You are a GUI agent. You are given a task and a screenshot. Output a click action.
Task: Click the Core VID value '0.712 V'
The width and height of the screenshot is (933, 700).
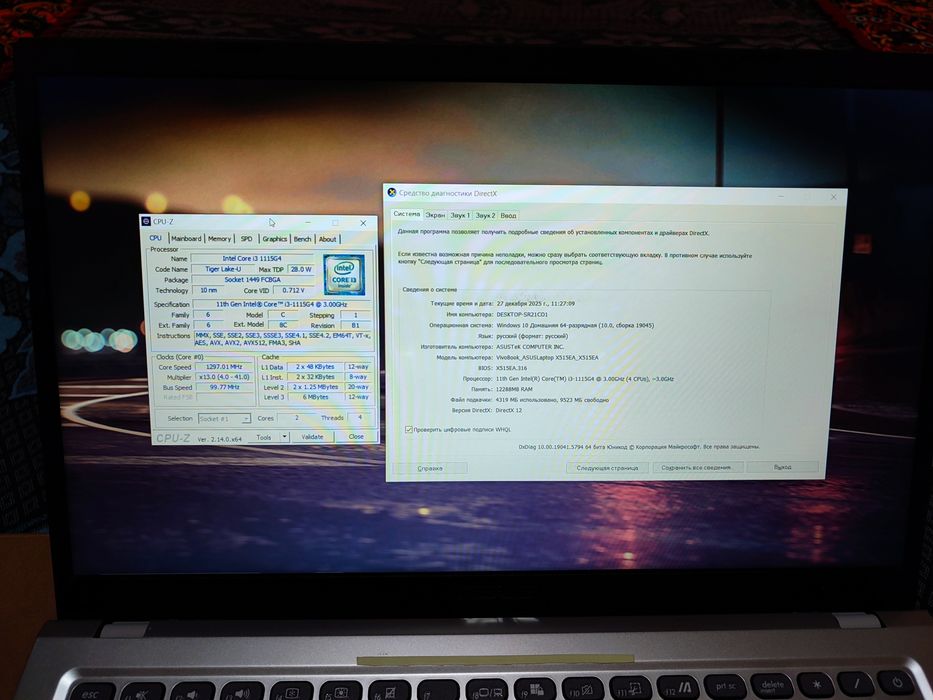[293, 290]
